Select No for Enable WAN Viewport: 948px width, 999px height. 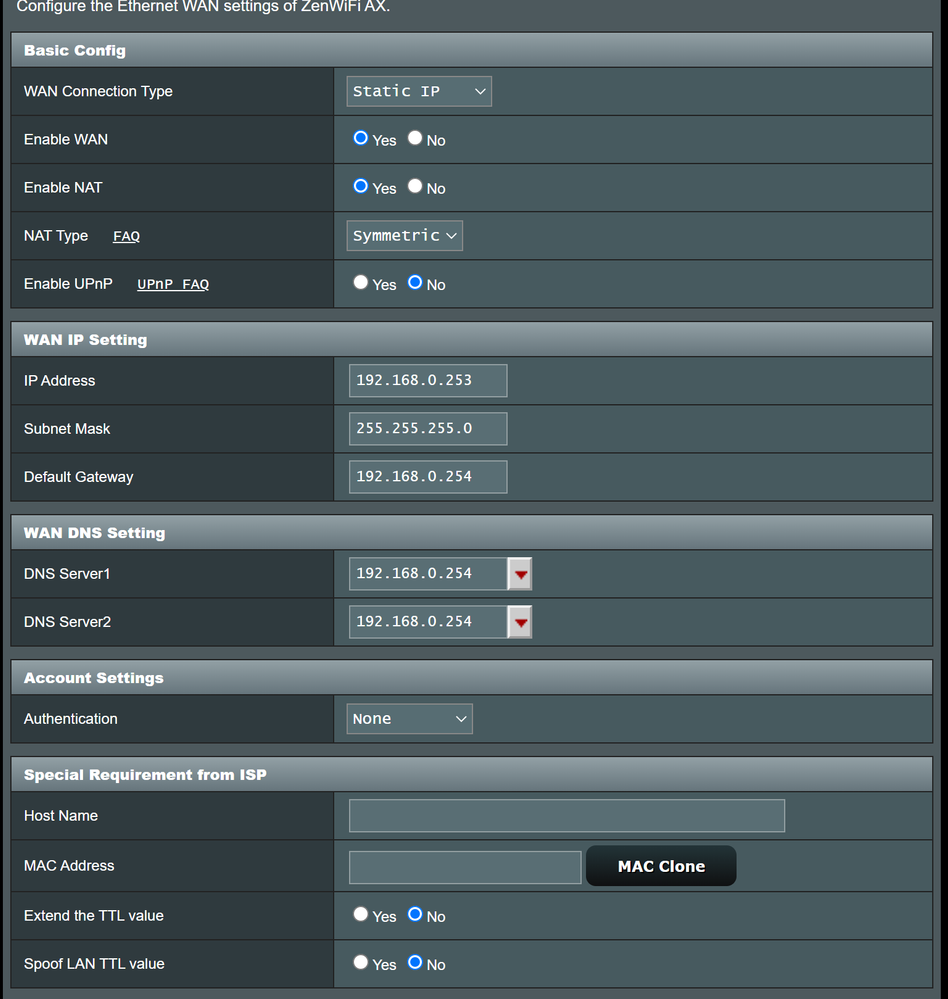415,139
